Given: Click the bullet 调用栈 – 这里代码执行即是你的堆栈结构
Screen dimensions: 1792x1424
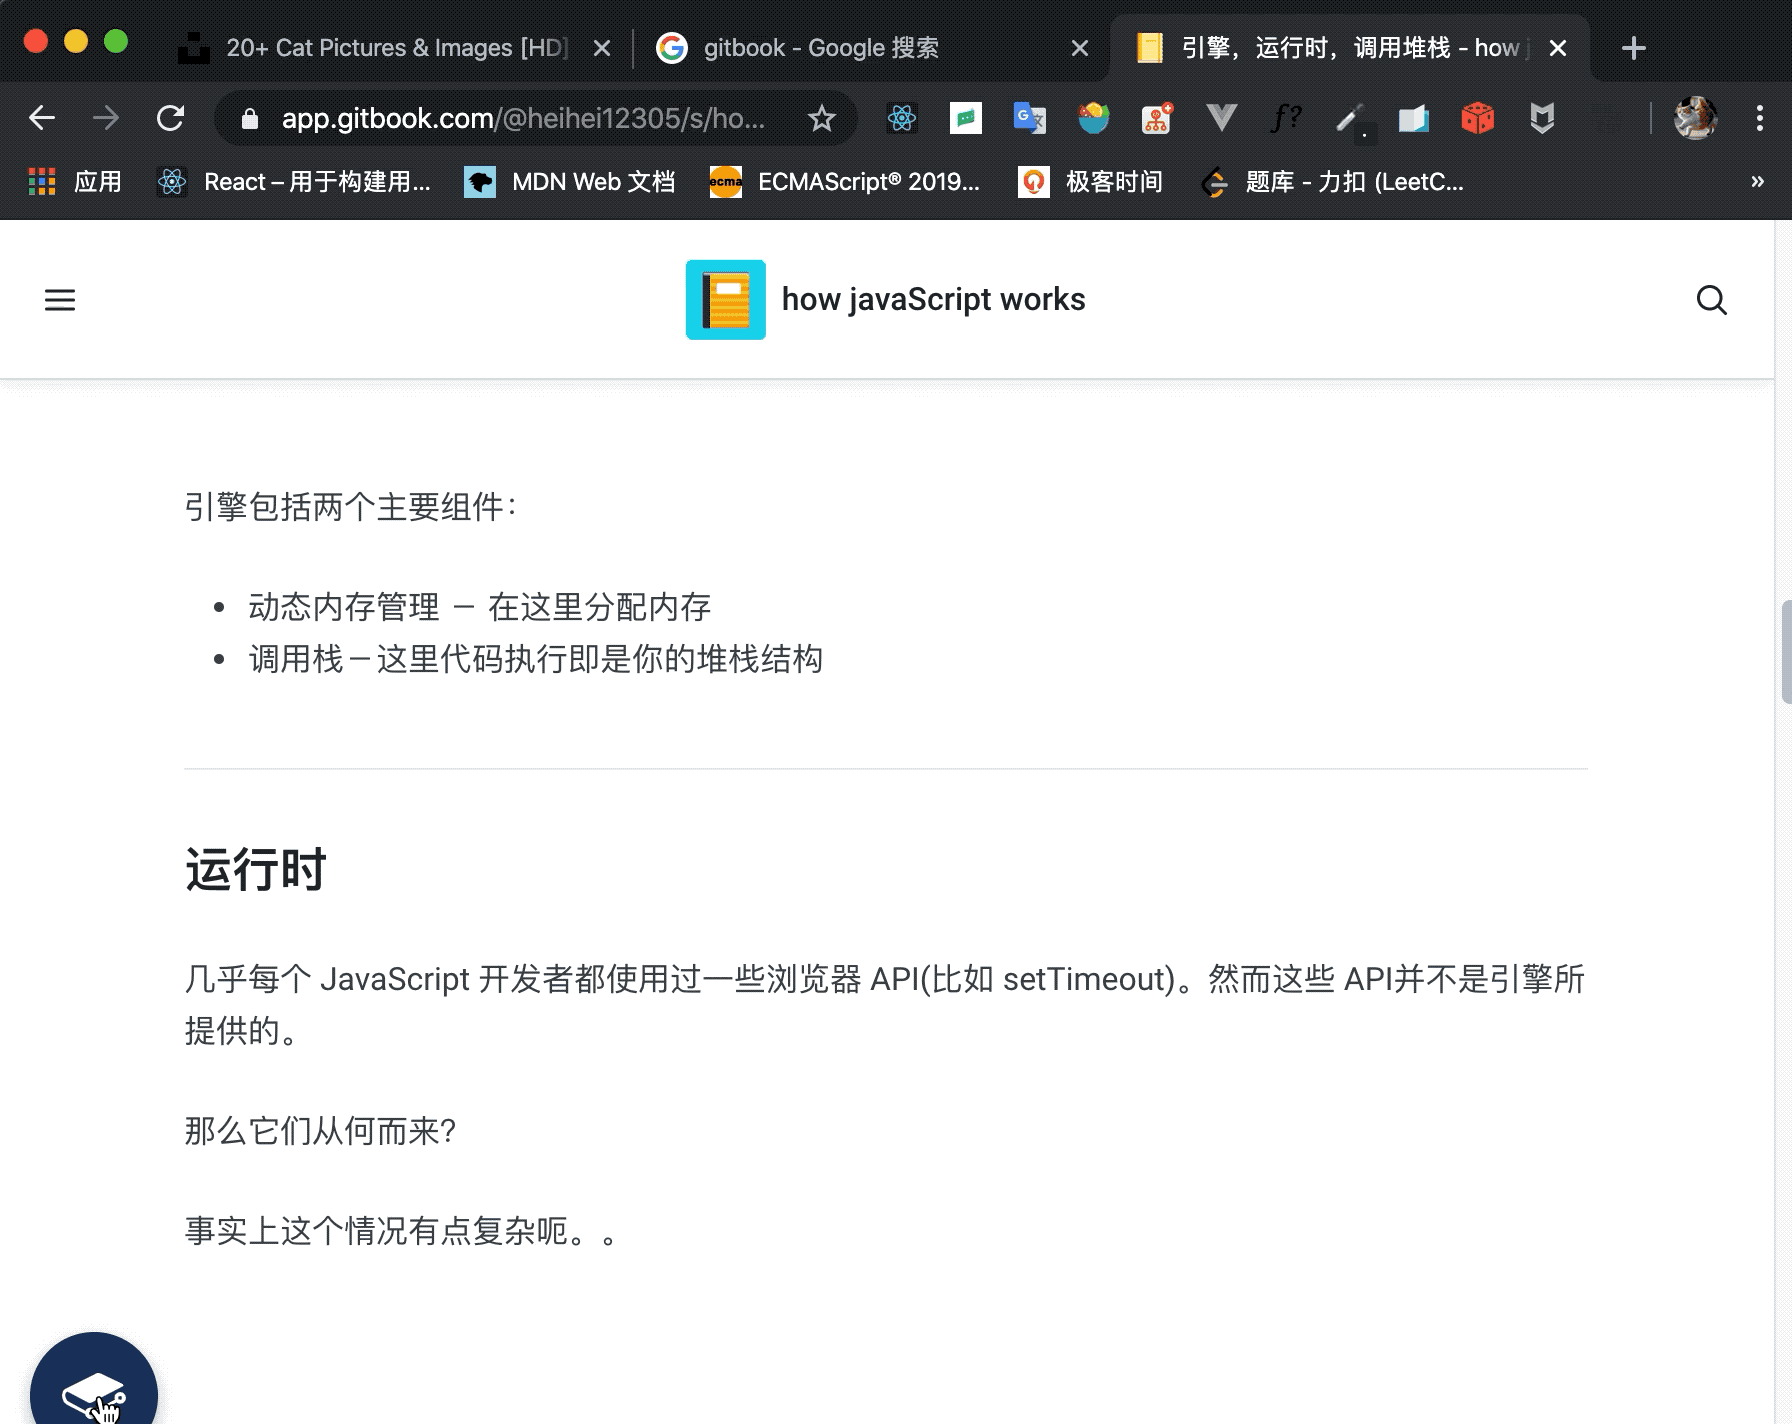Looking at the screenshot, I should point(536,659).
